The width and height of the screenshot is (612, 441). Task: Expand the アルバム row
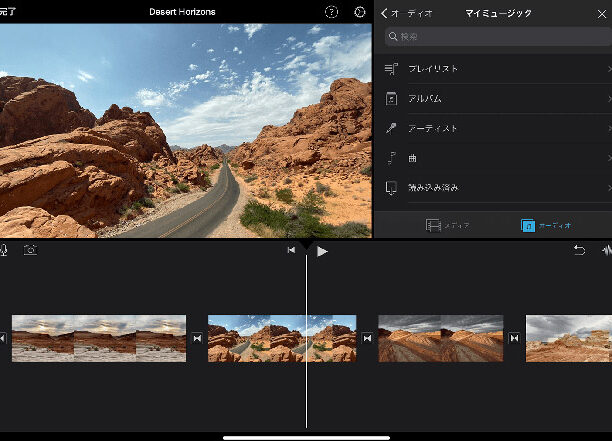pos(496,98)
